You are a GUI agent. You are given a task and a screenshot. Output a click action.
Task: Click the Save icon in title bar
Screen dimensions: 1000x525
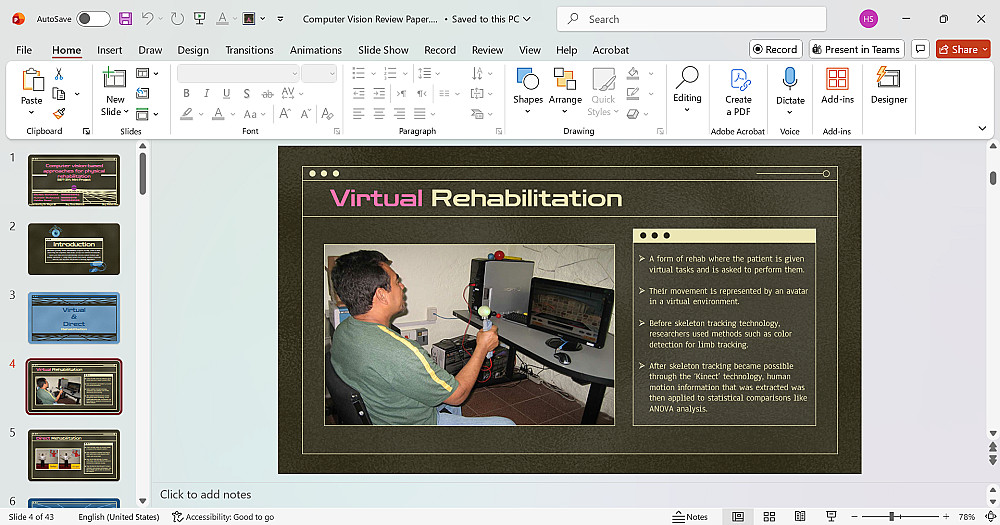pos(126,18)
